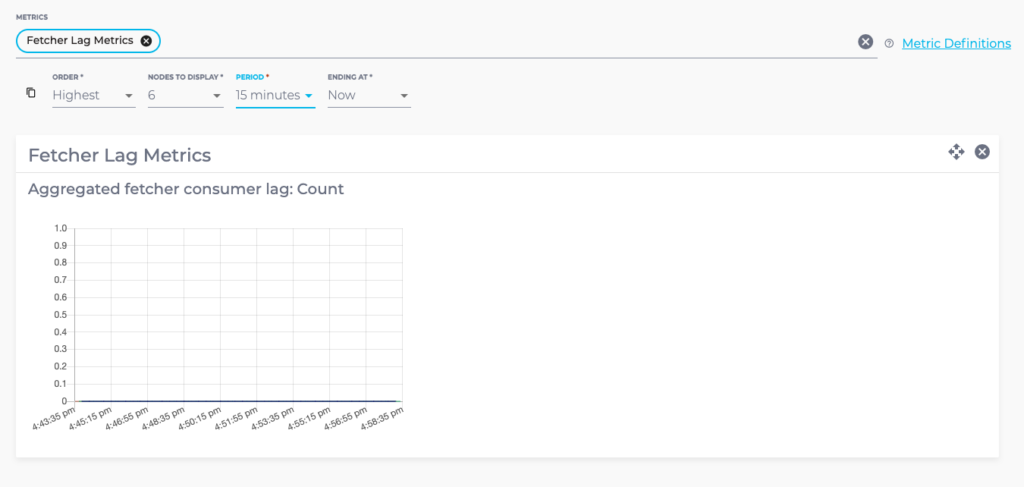
Task: Select the Fetcher Lag Metrics chip label
Action: click(80, 41)
